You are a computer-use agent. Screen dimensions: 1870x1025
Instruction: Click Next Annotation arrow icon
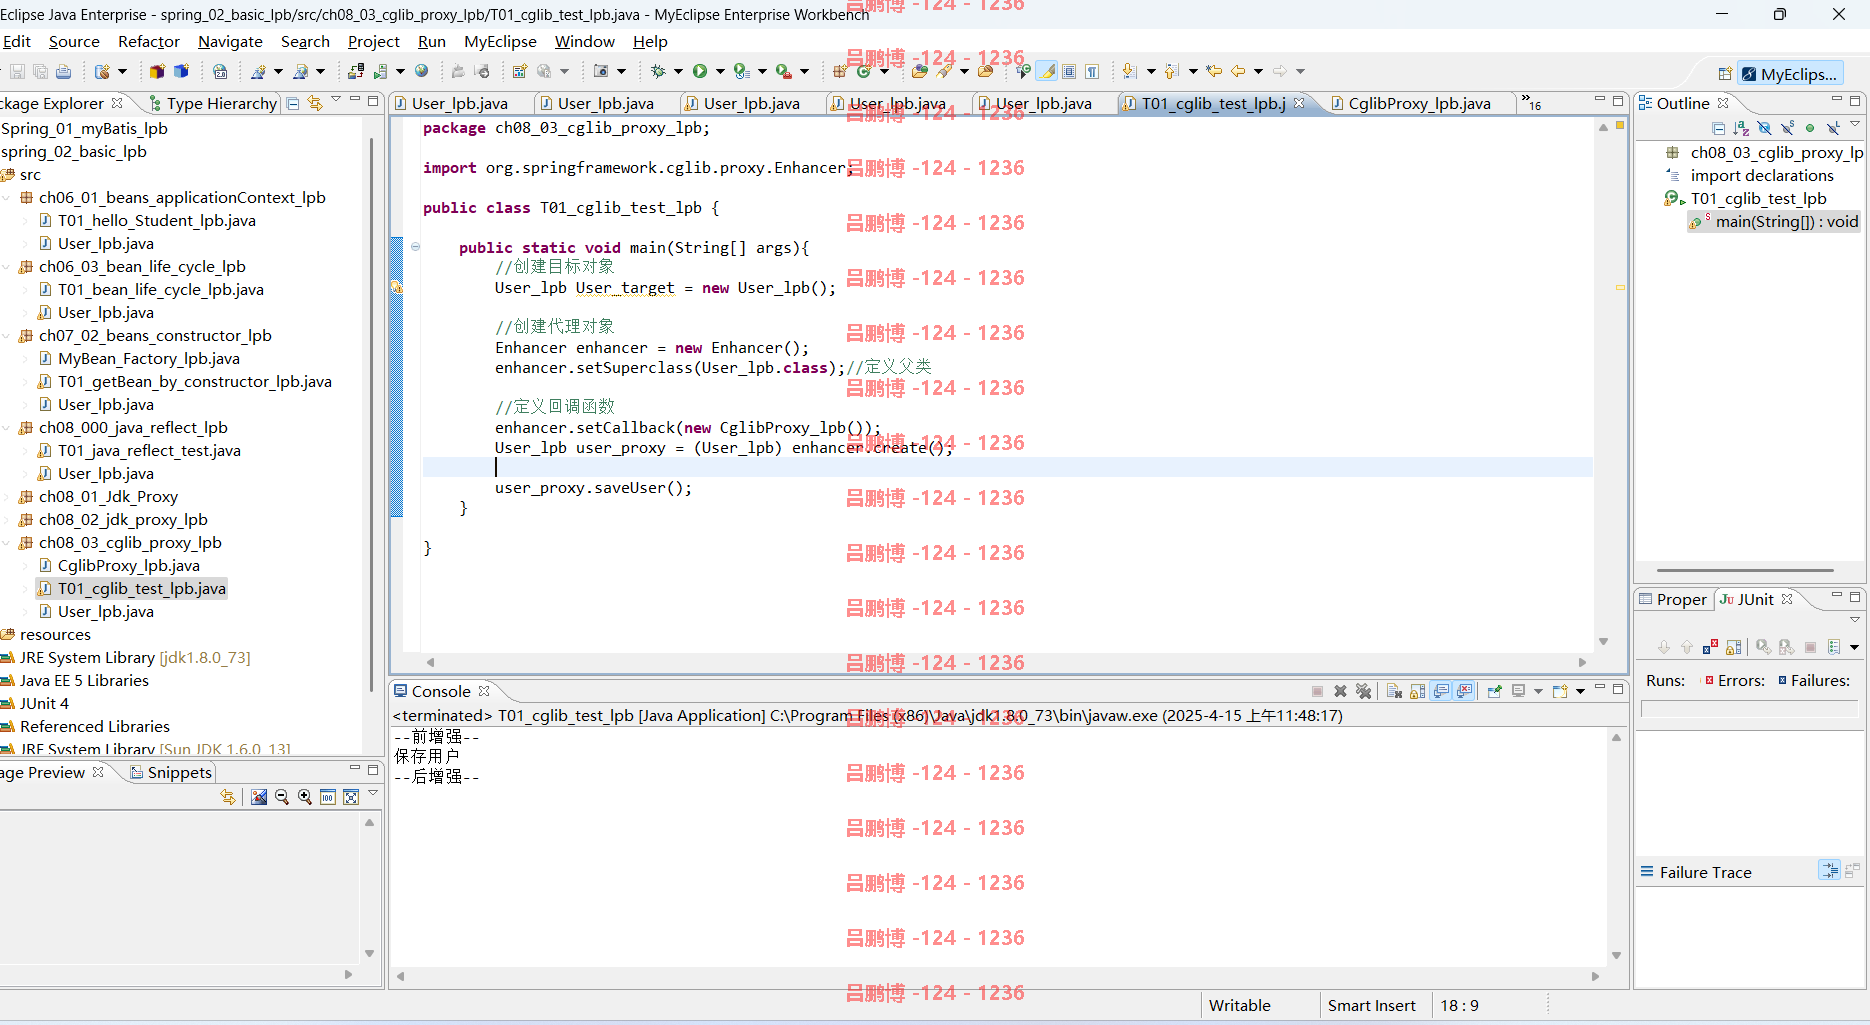click(x=1129, y=71)
